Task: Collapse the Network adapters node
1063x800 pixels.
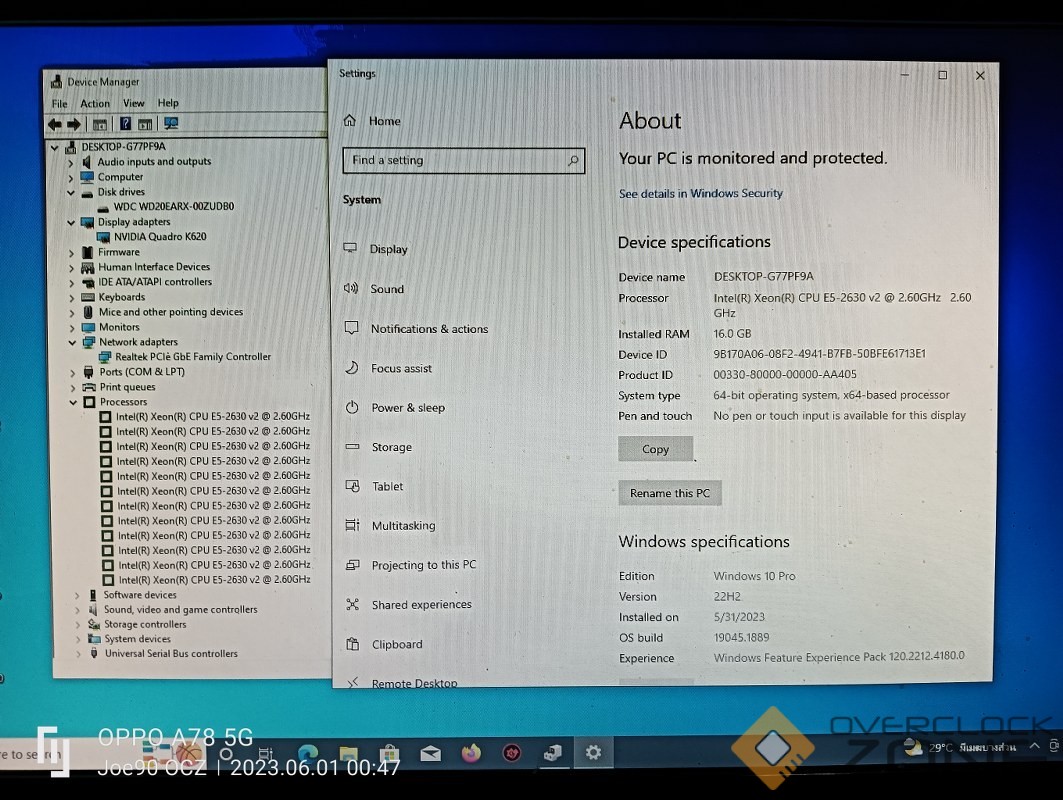Action: click(73, 342)
